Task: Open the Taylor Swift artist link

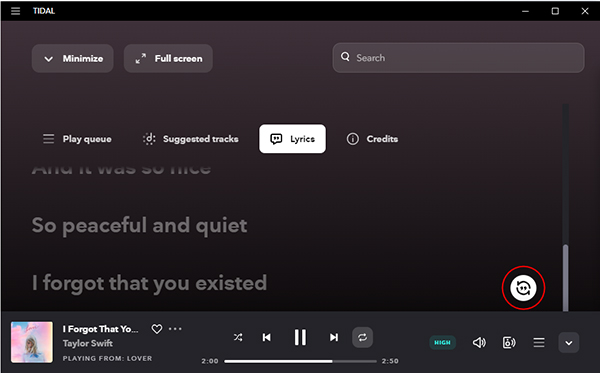Action: [88, 343]
